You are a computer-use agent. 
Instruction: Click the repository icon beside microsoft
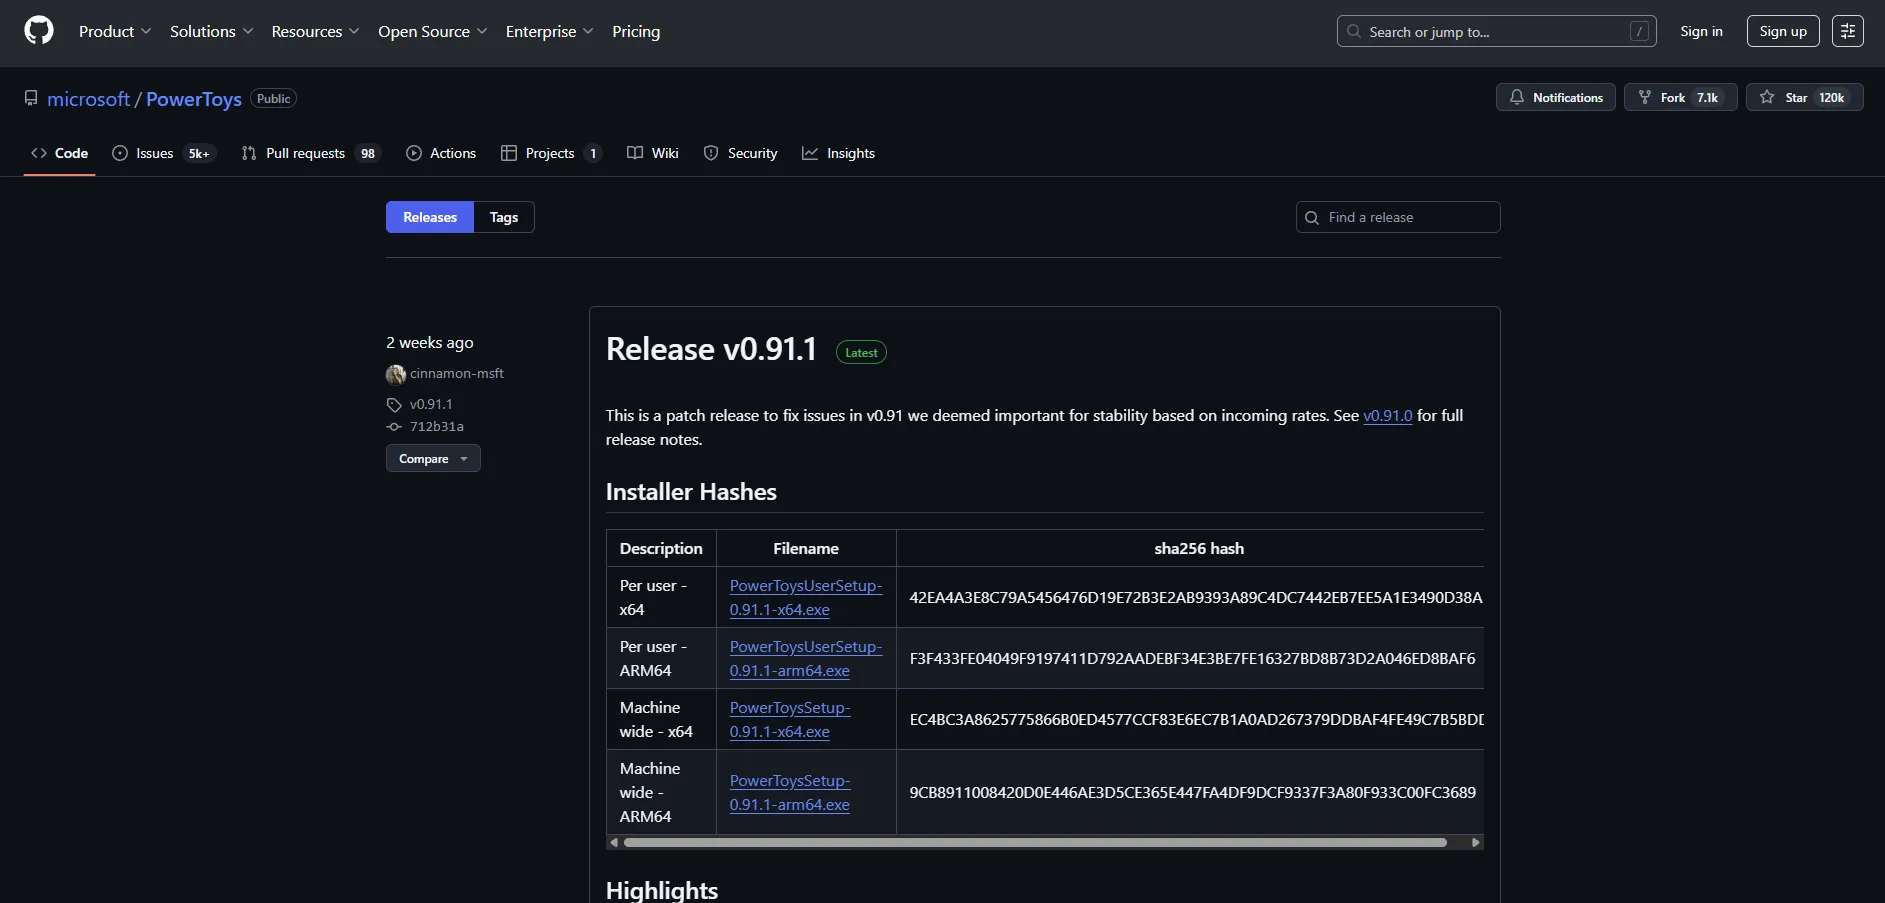(31, 98)
